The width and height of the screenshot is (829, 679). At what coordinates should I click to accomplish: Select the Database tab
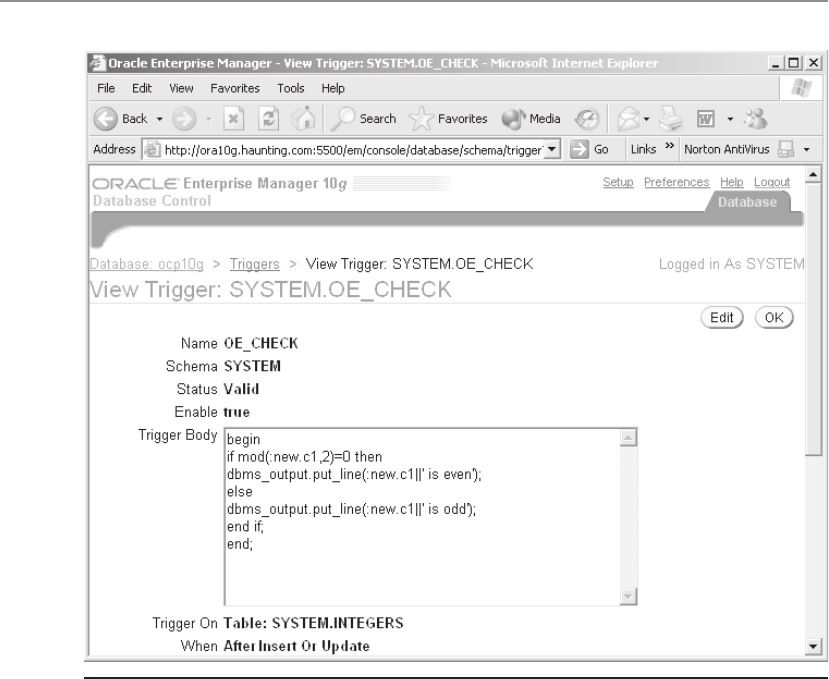747,202
